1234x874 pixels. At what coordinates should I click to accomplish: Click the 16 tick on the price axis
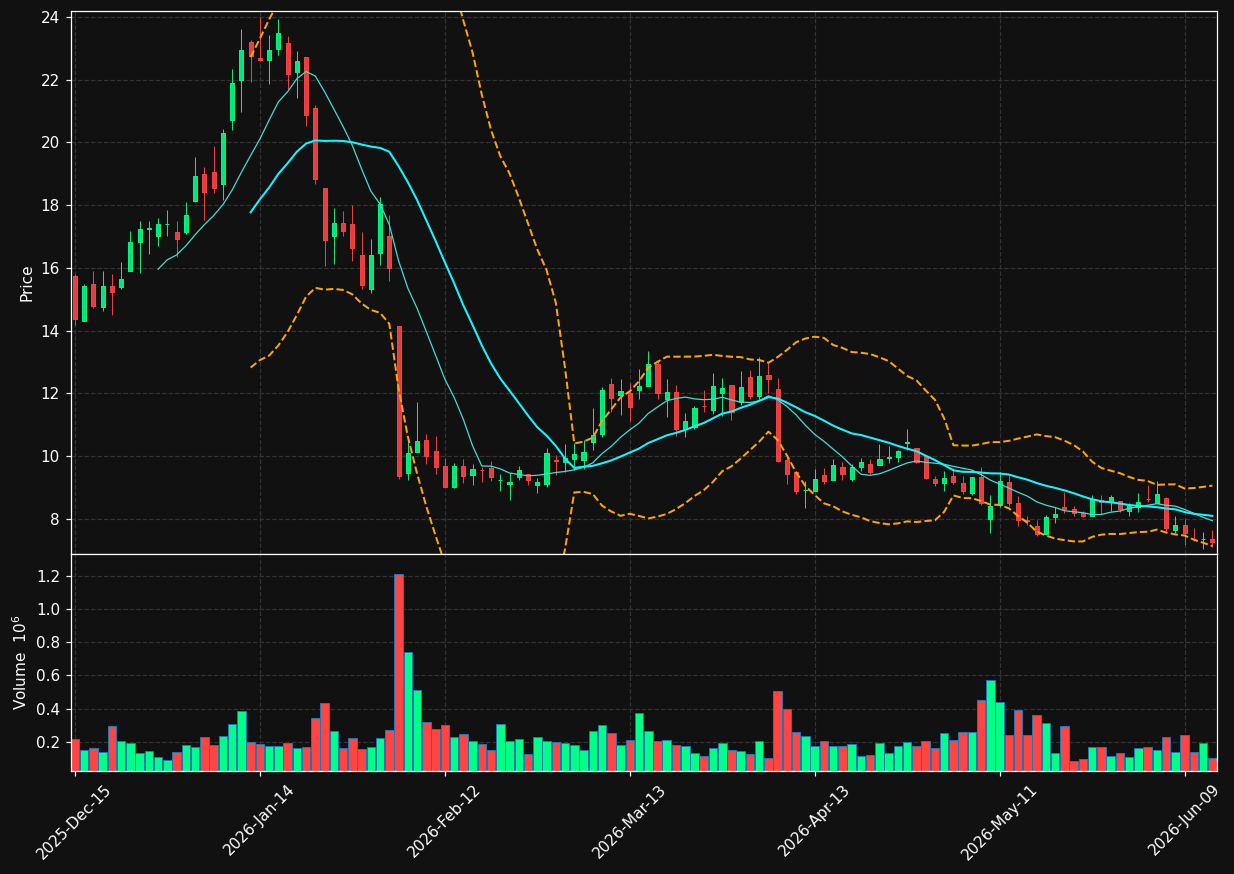pyautogui.click(x=51, y=269)
